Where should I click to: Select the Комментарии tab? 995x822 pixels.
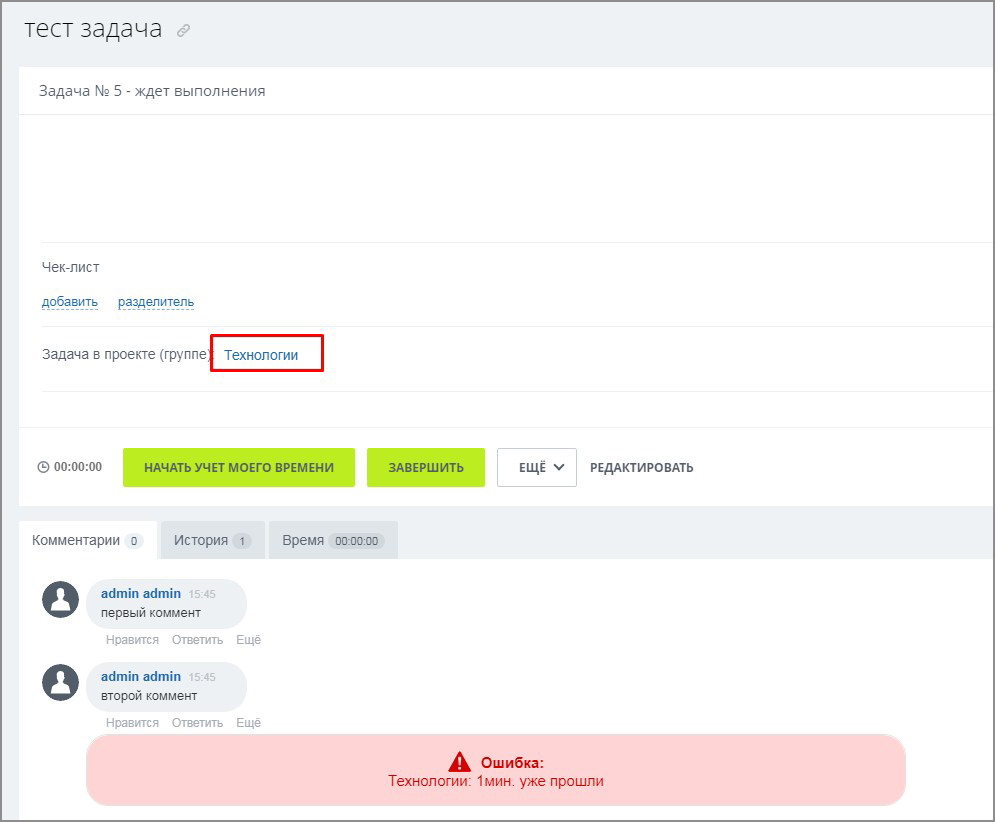[x=88, y=540]
